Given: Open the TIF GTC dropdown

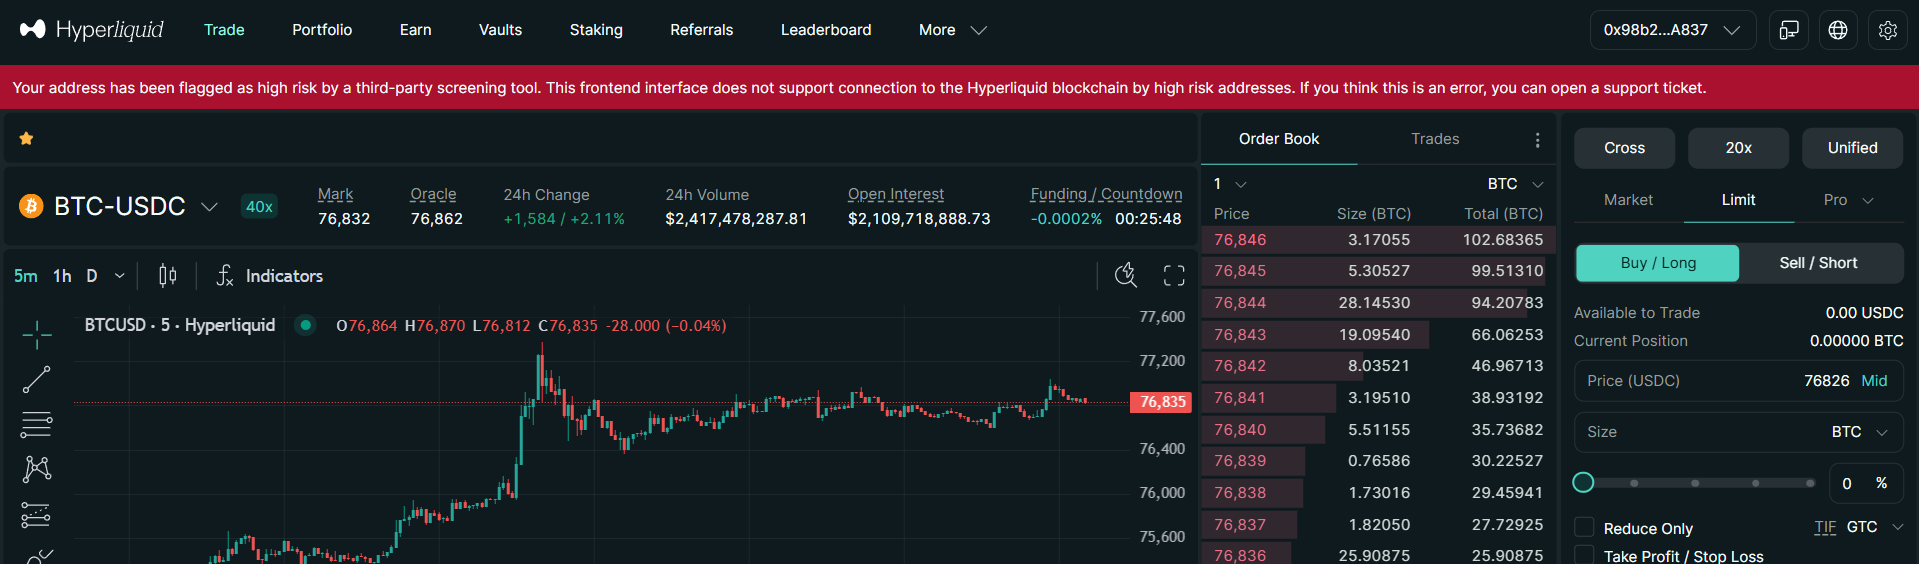Looking at the screenshot, I should (1874, 527).
